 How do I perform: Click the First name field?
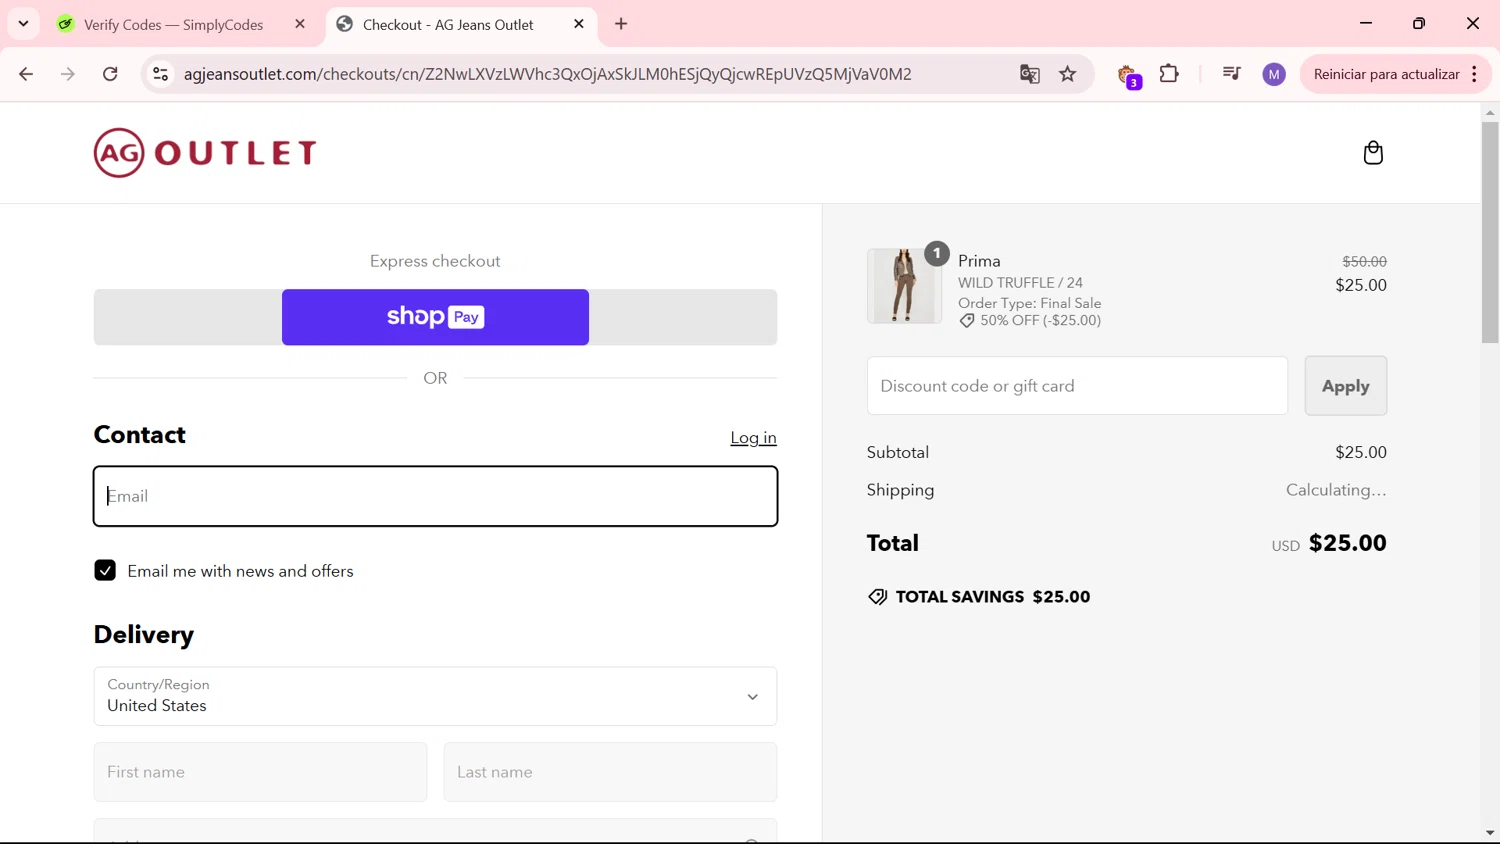point(260,772)
